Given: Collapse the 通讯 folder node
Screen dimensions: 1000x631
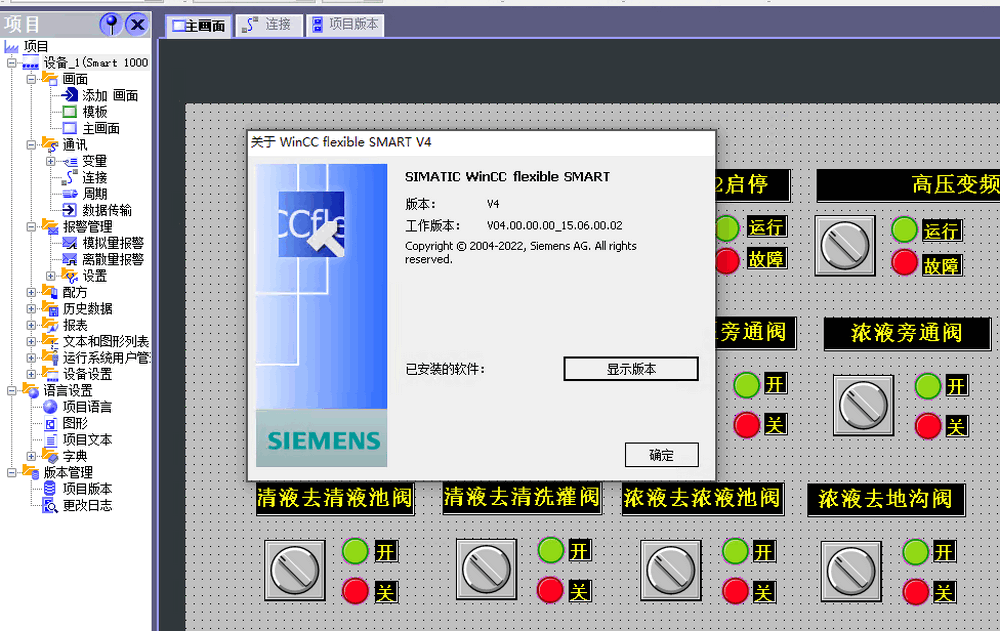Looking at the screenshot, I should (x=31, y=145).
